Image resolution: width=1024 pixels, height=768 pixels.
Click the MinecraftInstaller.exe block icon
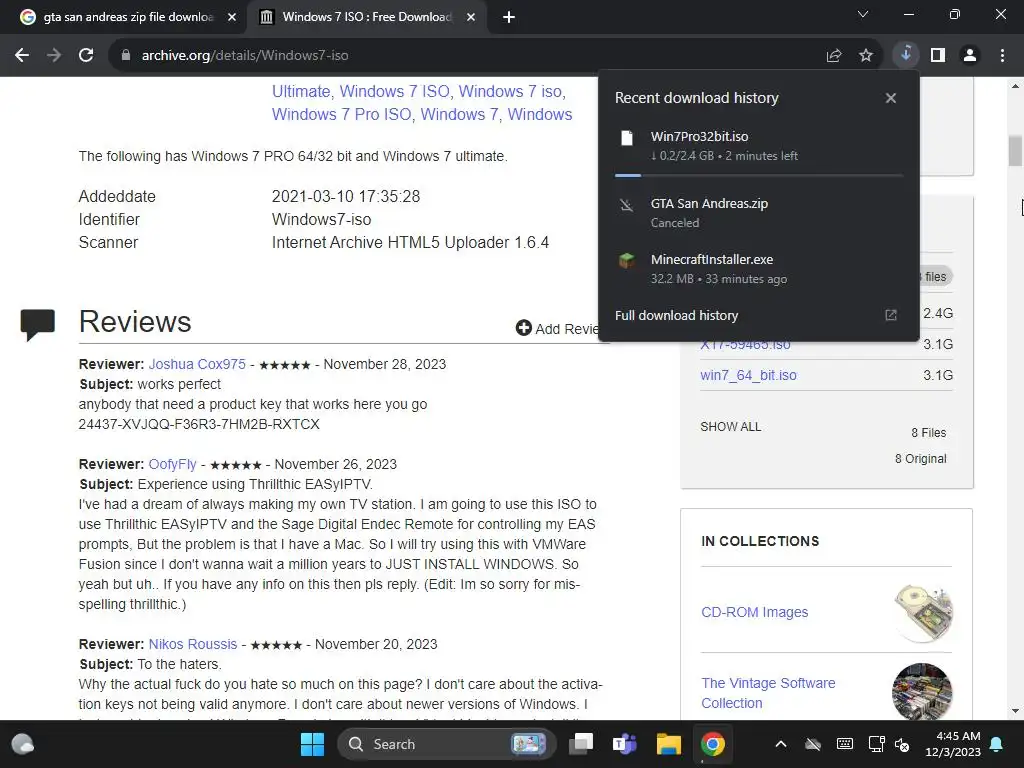pos(627,261)
